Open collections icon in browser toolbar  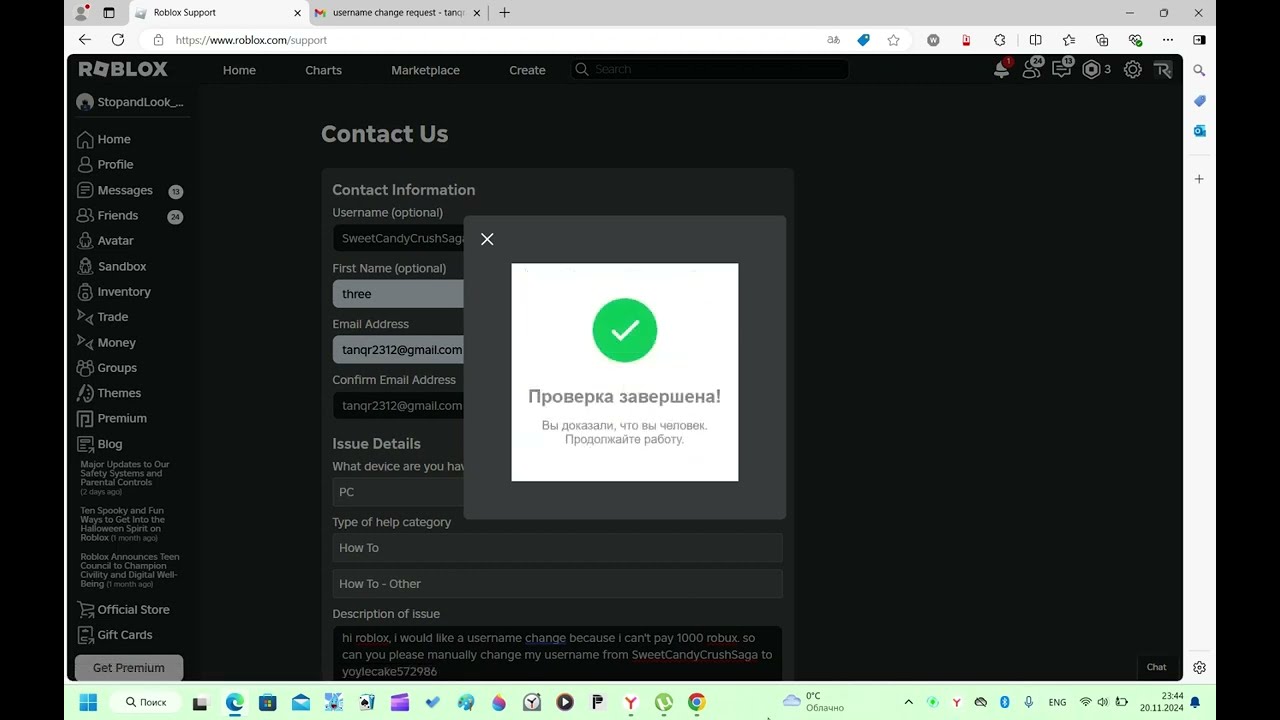click(x=1102, y=40)
